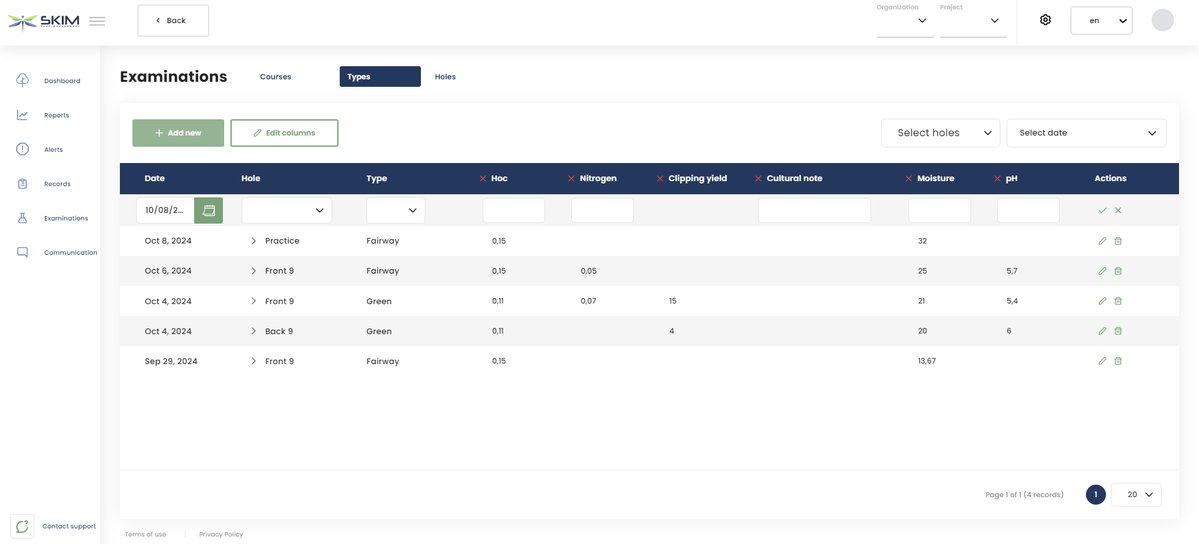Screen dimensions: 1199x544
Task: Open the Privacy Policy link
Action: 221,534
